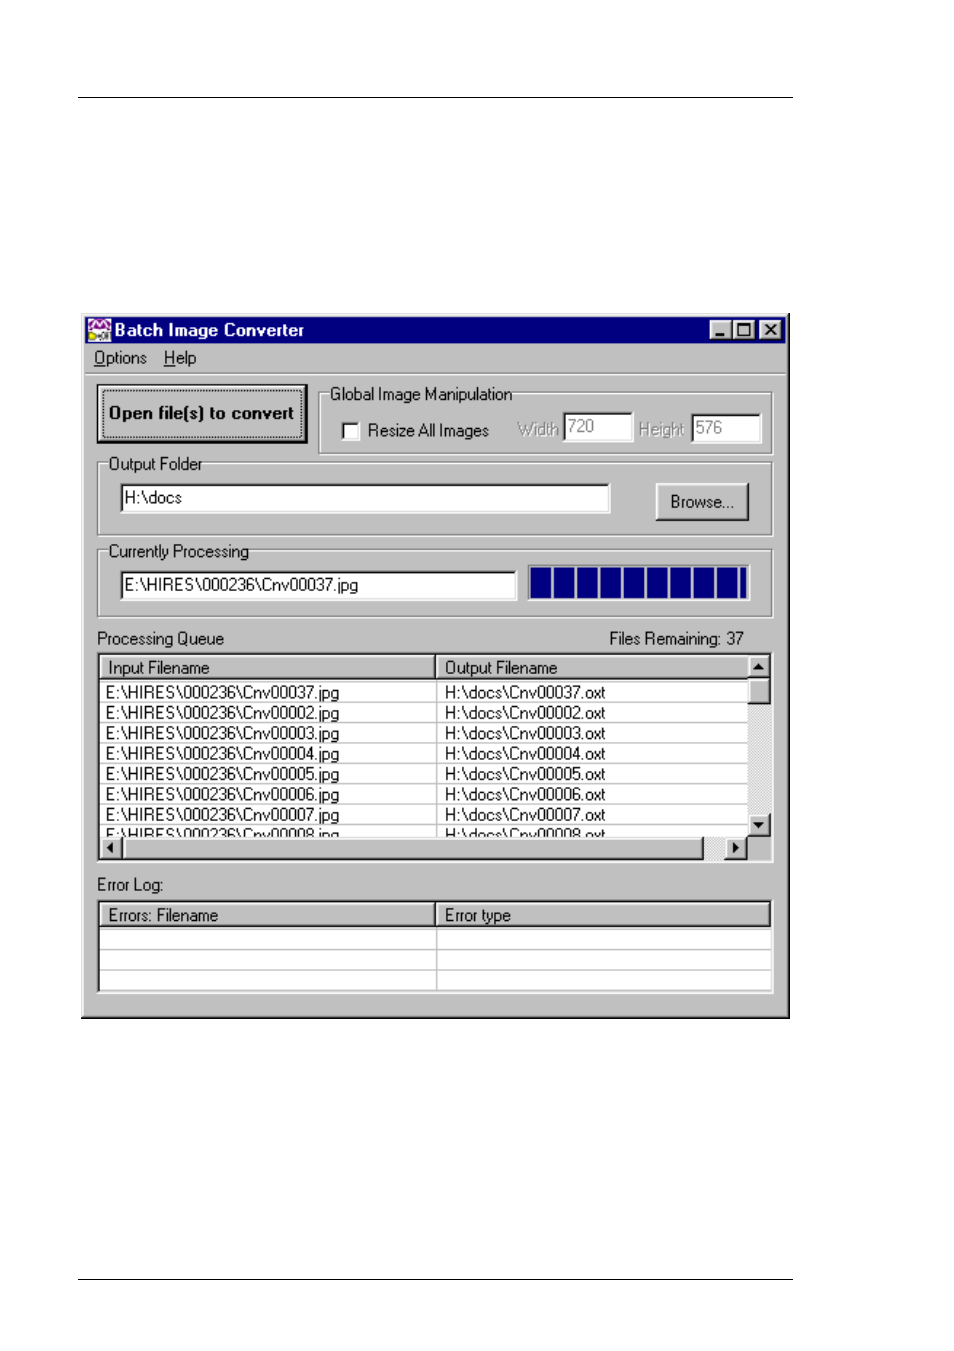Click output cell H:\docs\Cnv00002.oxt
This screenshot has height=1351, width=954.
tap(592, 713)
